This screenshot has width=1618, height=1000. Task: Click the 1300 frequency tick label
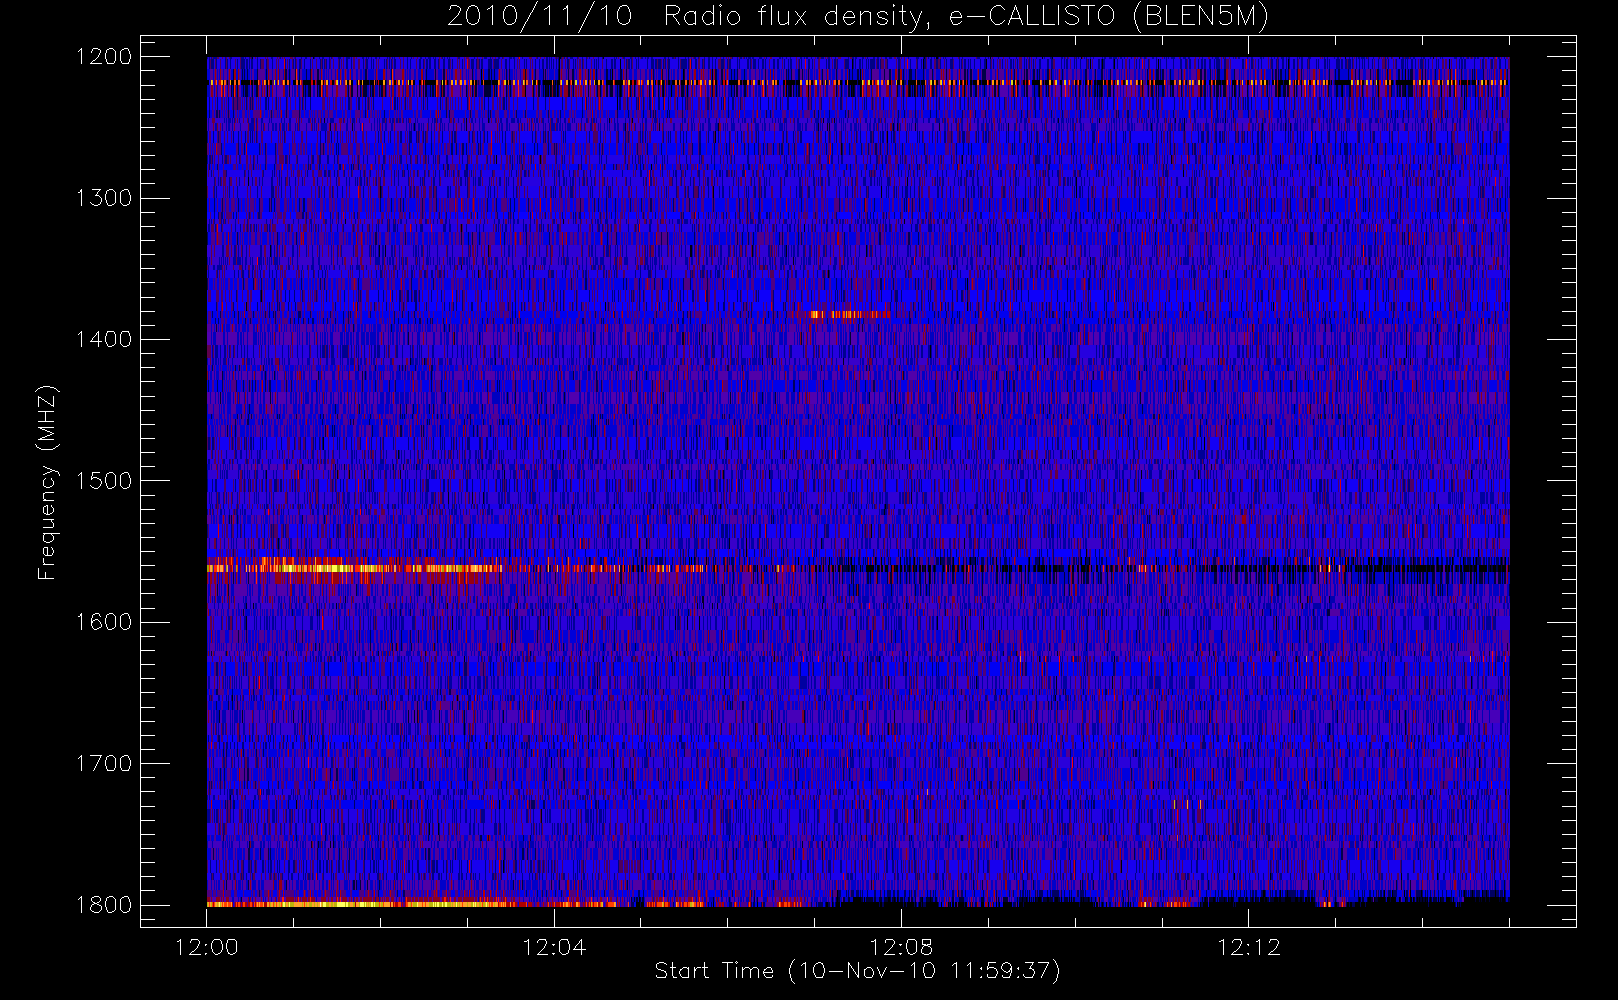pos(104,198)
